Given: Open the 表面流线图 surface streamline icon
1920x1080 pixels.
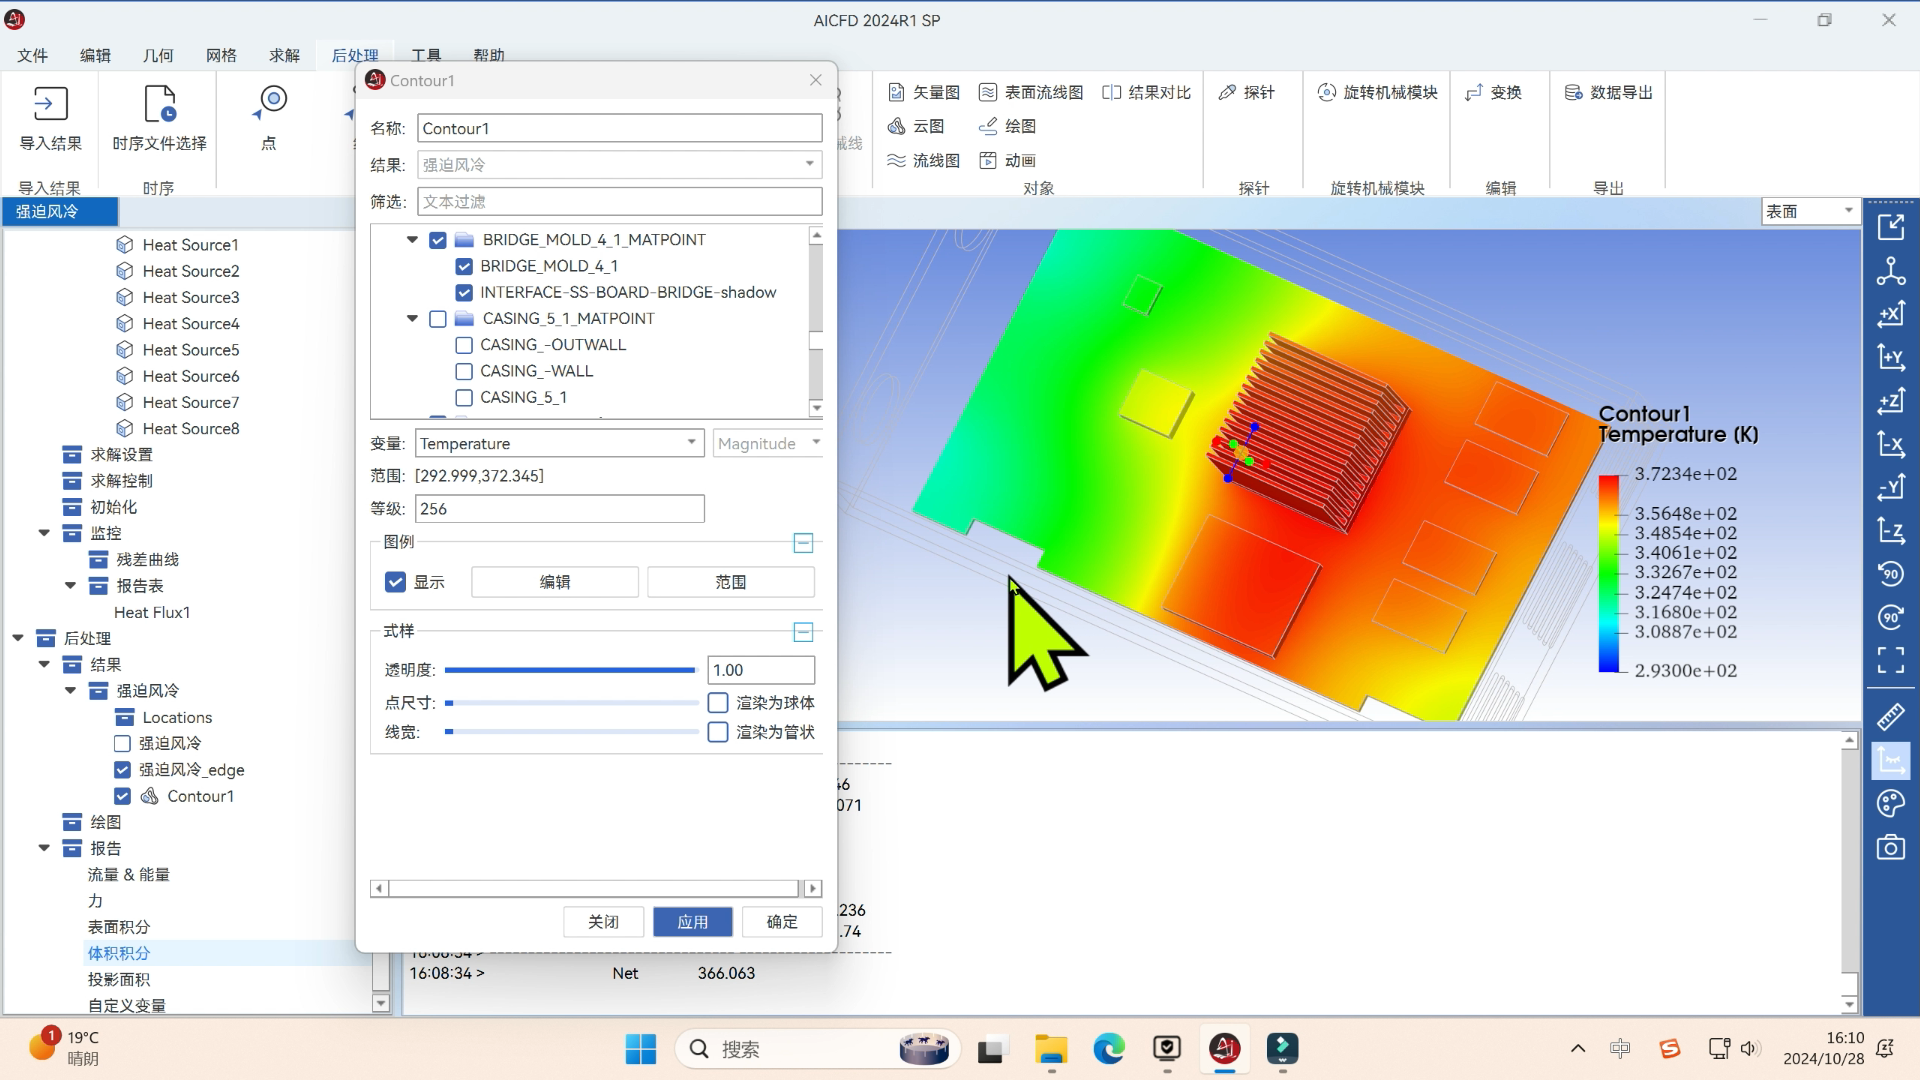Looking at the screenshot, I should pos(990,91).
